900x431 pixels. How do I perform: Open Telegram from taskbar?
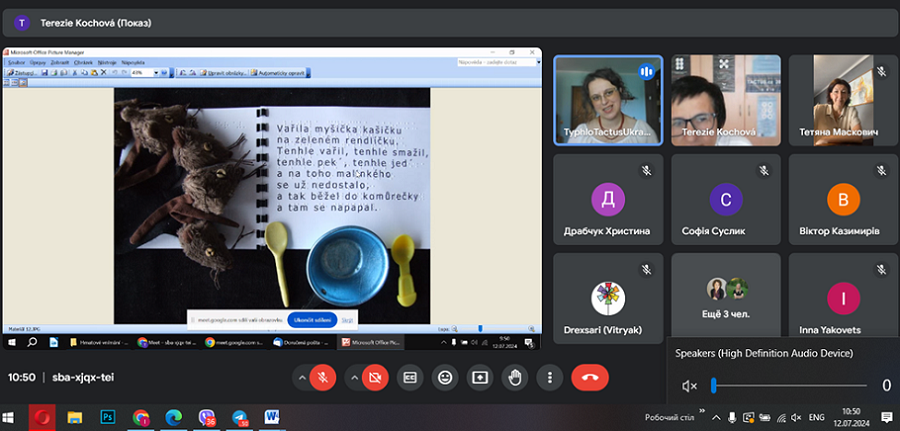pos(240,417)
